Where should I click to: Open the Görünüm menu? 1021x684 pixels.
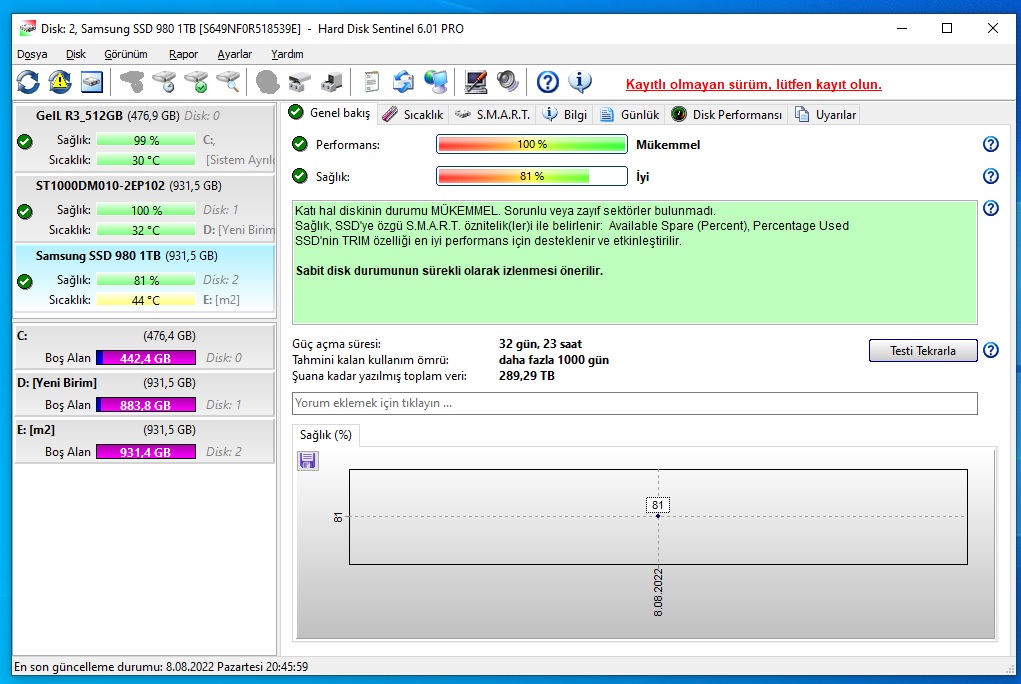126,54
